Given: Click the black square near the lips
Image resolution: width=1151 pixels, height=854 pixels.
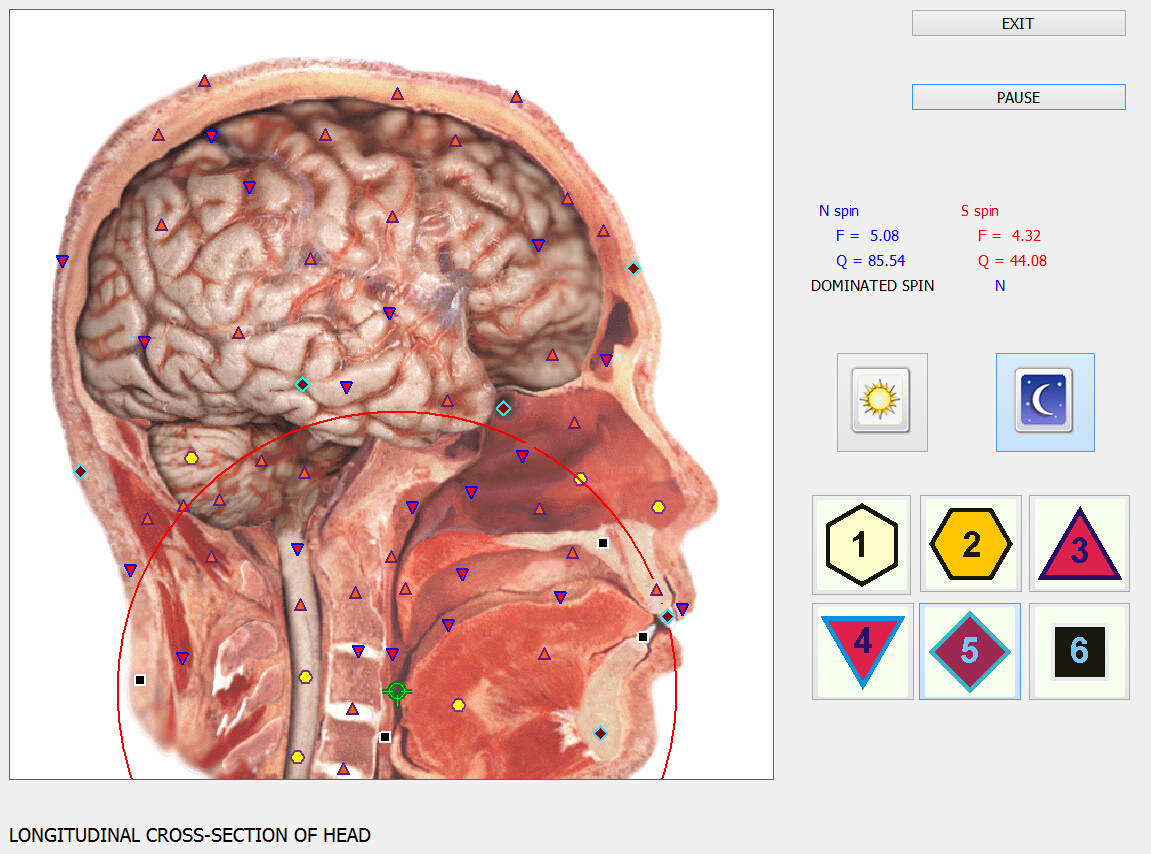Looking at the screenshot, I should 643,637.
